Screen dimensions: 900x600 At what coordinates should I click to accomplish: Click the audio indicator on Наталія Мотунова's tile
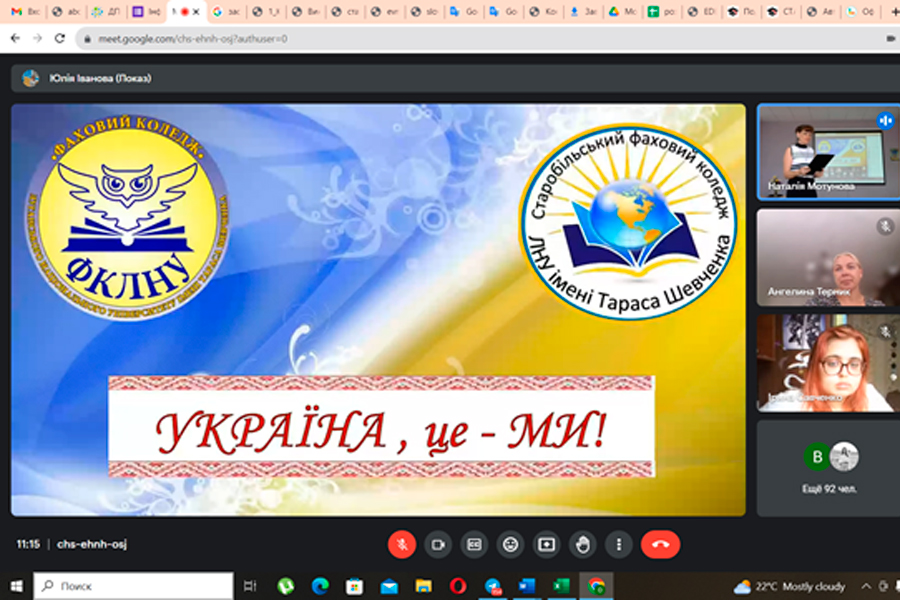885,121
